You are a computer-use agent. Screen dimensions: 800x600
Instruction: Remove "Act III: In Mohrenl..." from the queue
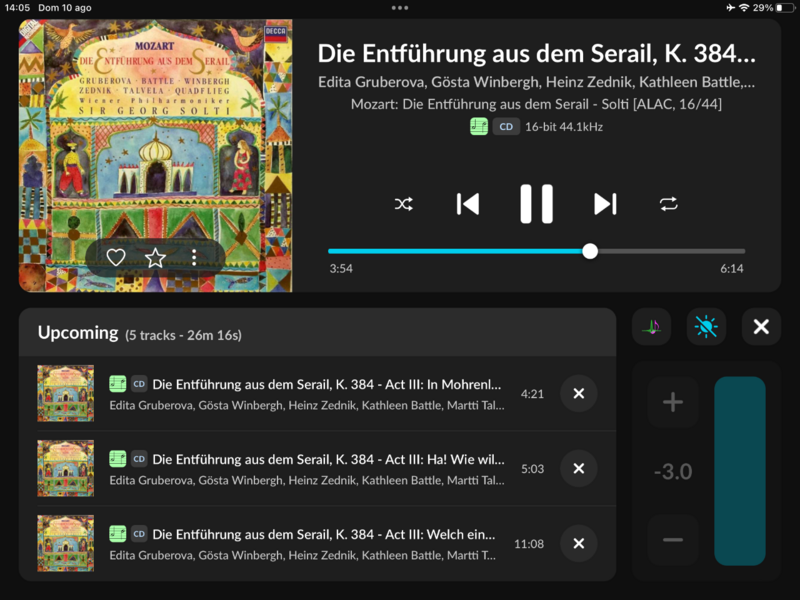pos(578,394)
